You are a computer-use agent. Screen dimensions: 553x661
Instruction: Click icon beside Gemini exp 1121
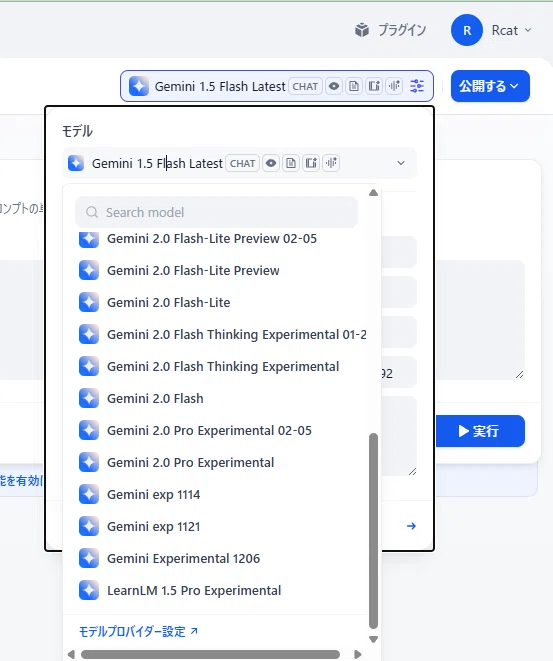[89, 527]
